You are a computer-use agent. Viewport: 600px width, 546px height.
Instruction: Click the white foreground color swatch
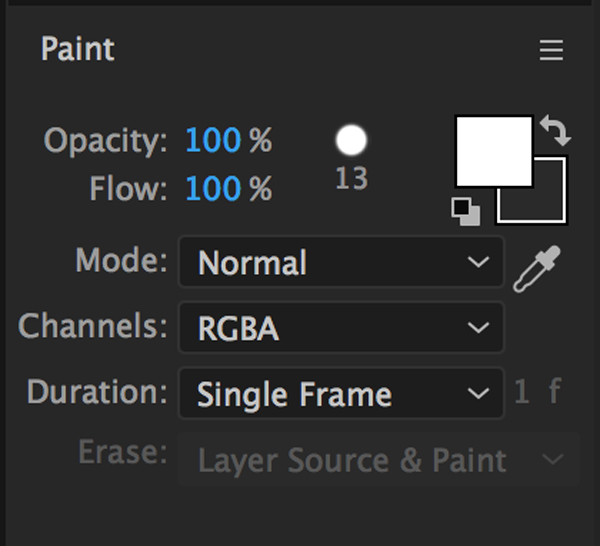[x=494, y=152]
